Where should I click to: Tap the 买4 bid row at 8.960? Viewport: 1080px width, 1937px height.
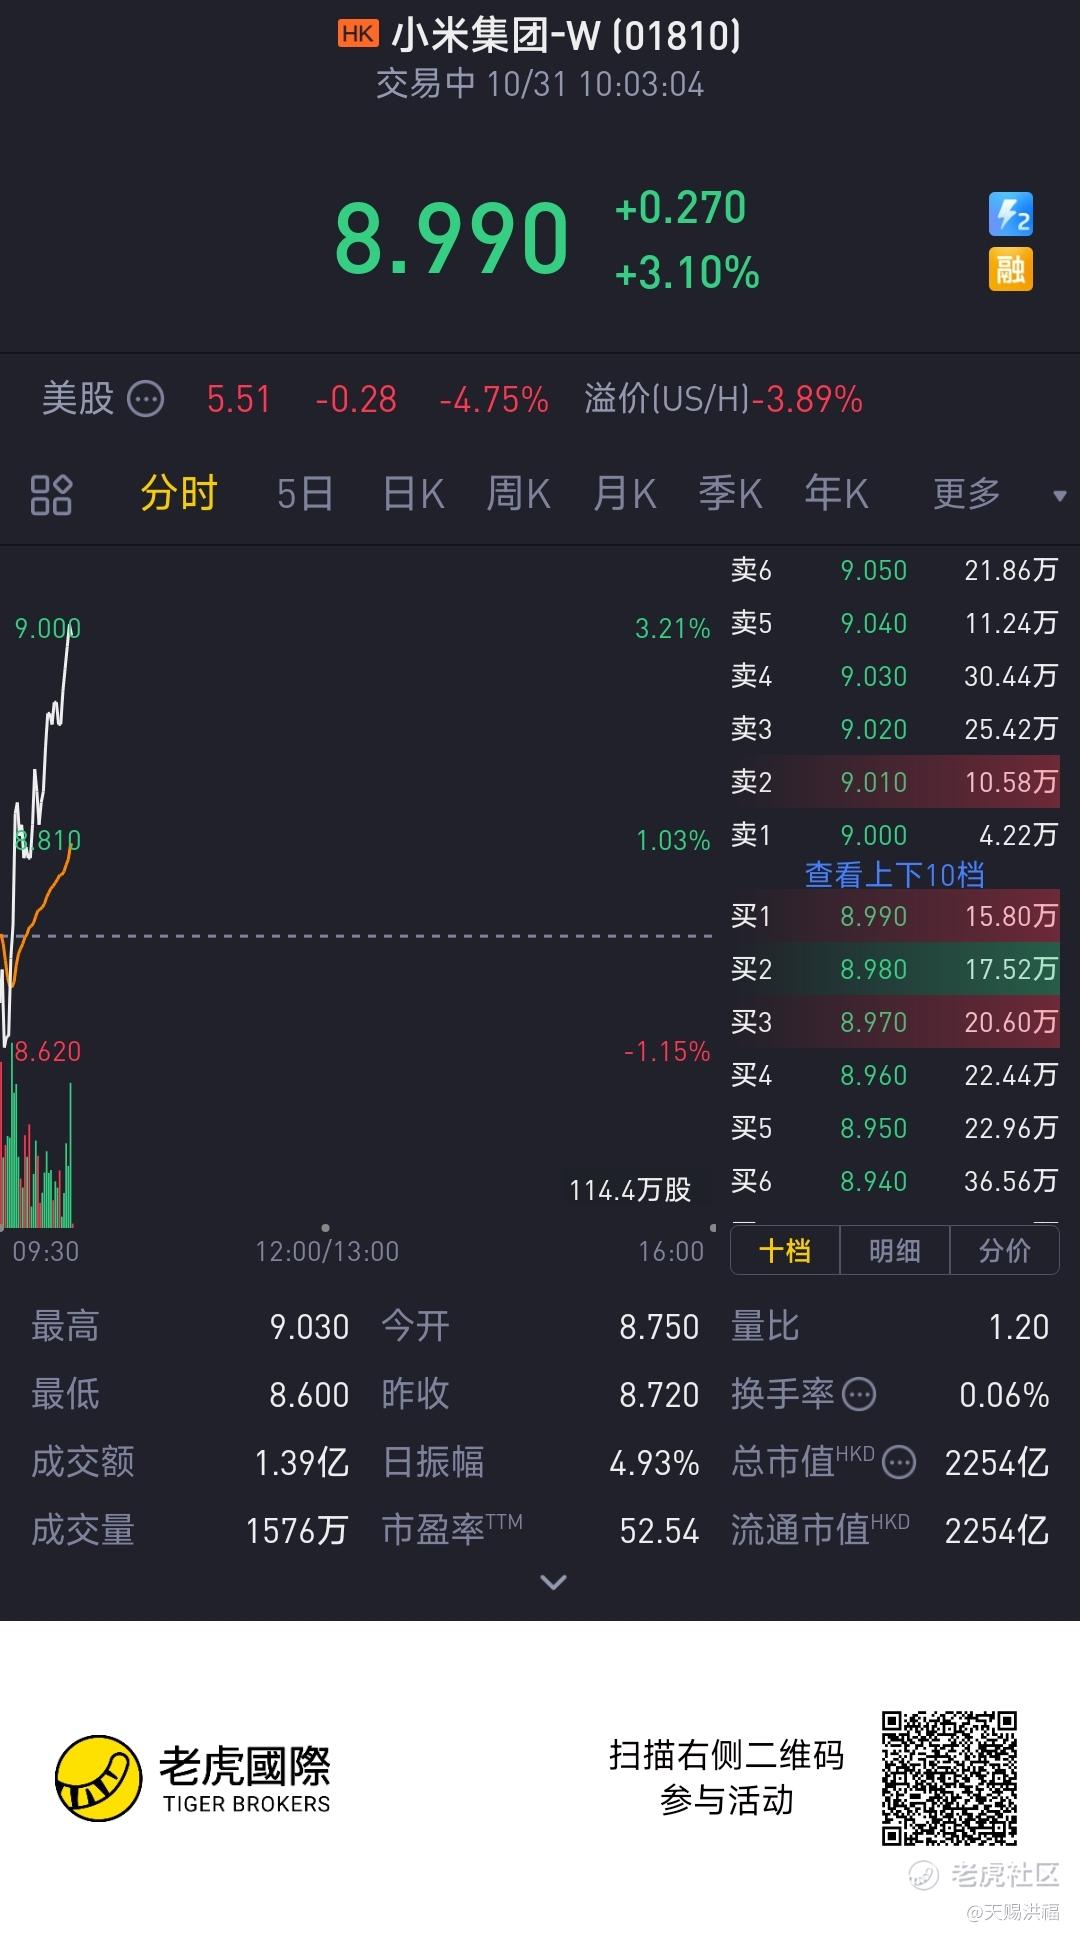point(894,1075)
